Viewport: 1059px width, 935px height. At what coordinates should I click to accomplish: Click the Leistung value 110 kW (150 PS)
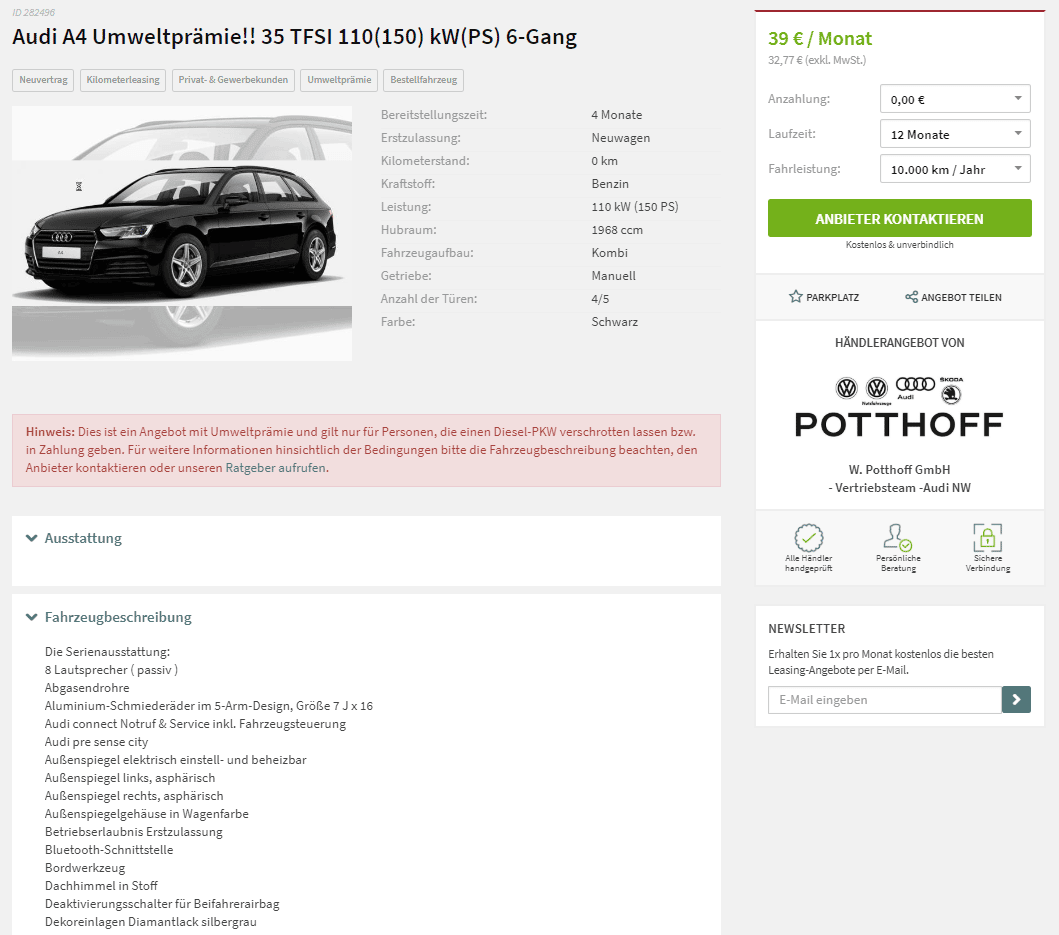tap(635, 207)
